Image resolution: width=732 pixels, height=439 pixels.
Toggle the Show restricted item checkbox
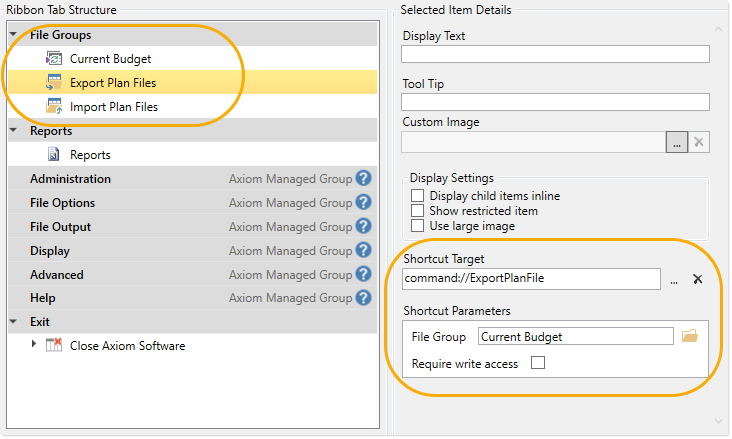coord(418,211)
